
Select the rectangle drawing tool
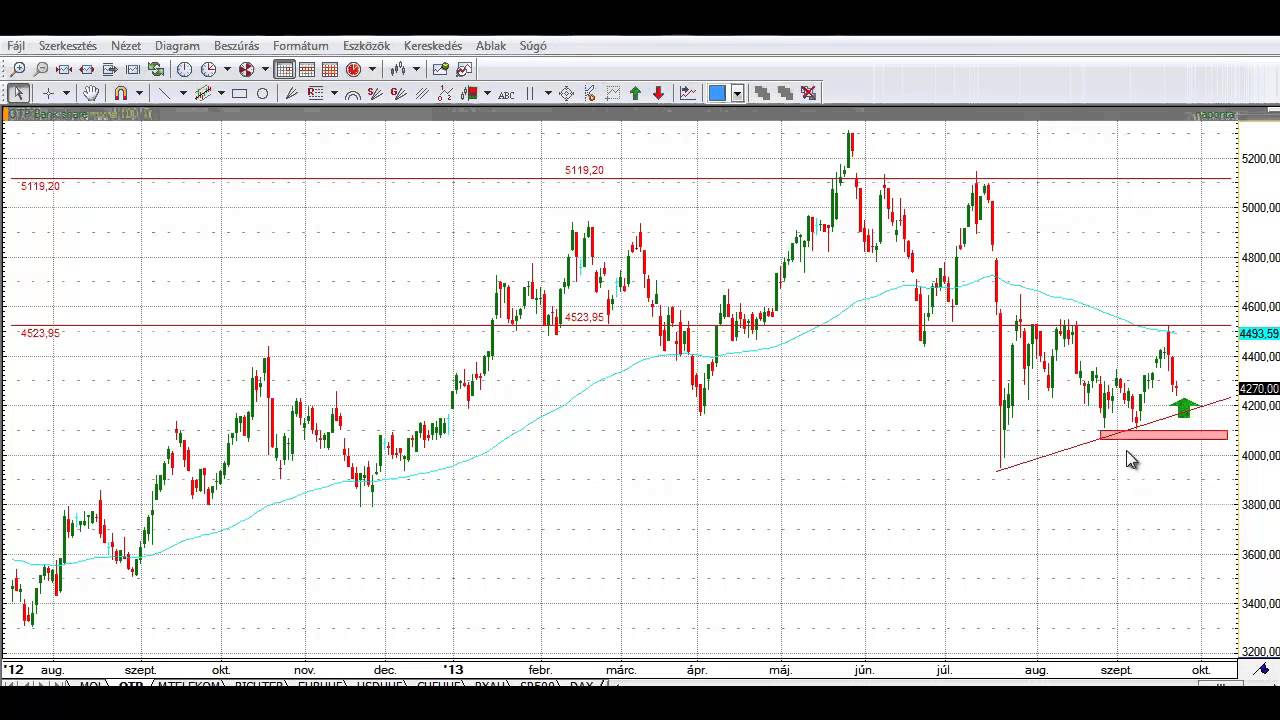tap(239, 93)
